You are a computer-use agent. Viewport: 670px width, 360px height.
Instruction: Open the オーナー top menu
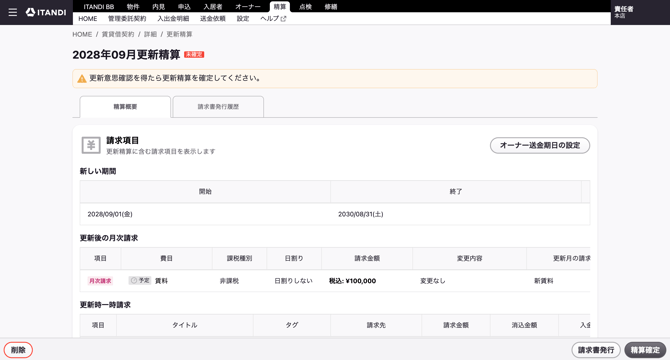click(248, 7)
